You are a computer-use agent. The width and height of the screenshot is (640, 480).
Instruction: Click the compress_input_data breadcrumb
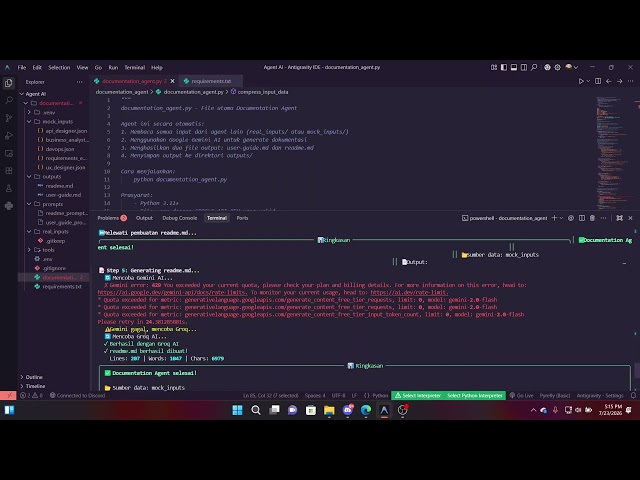[259, 92]
